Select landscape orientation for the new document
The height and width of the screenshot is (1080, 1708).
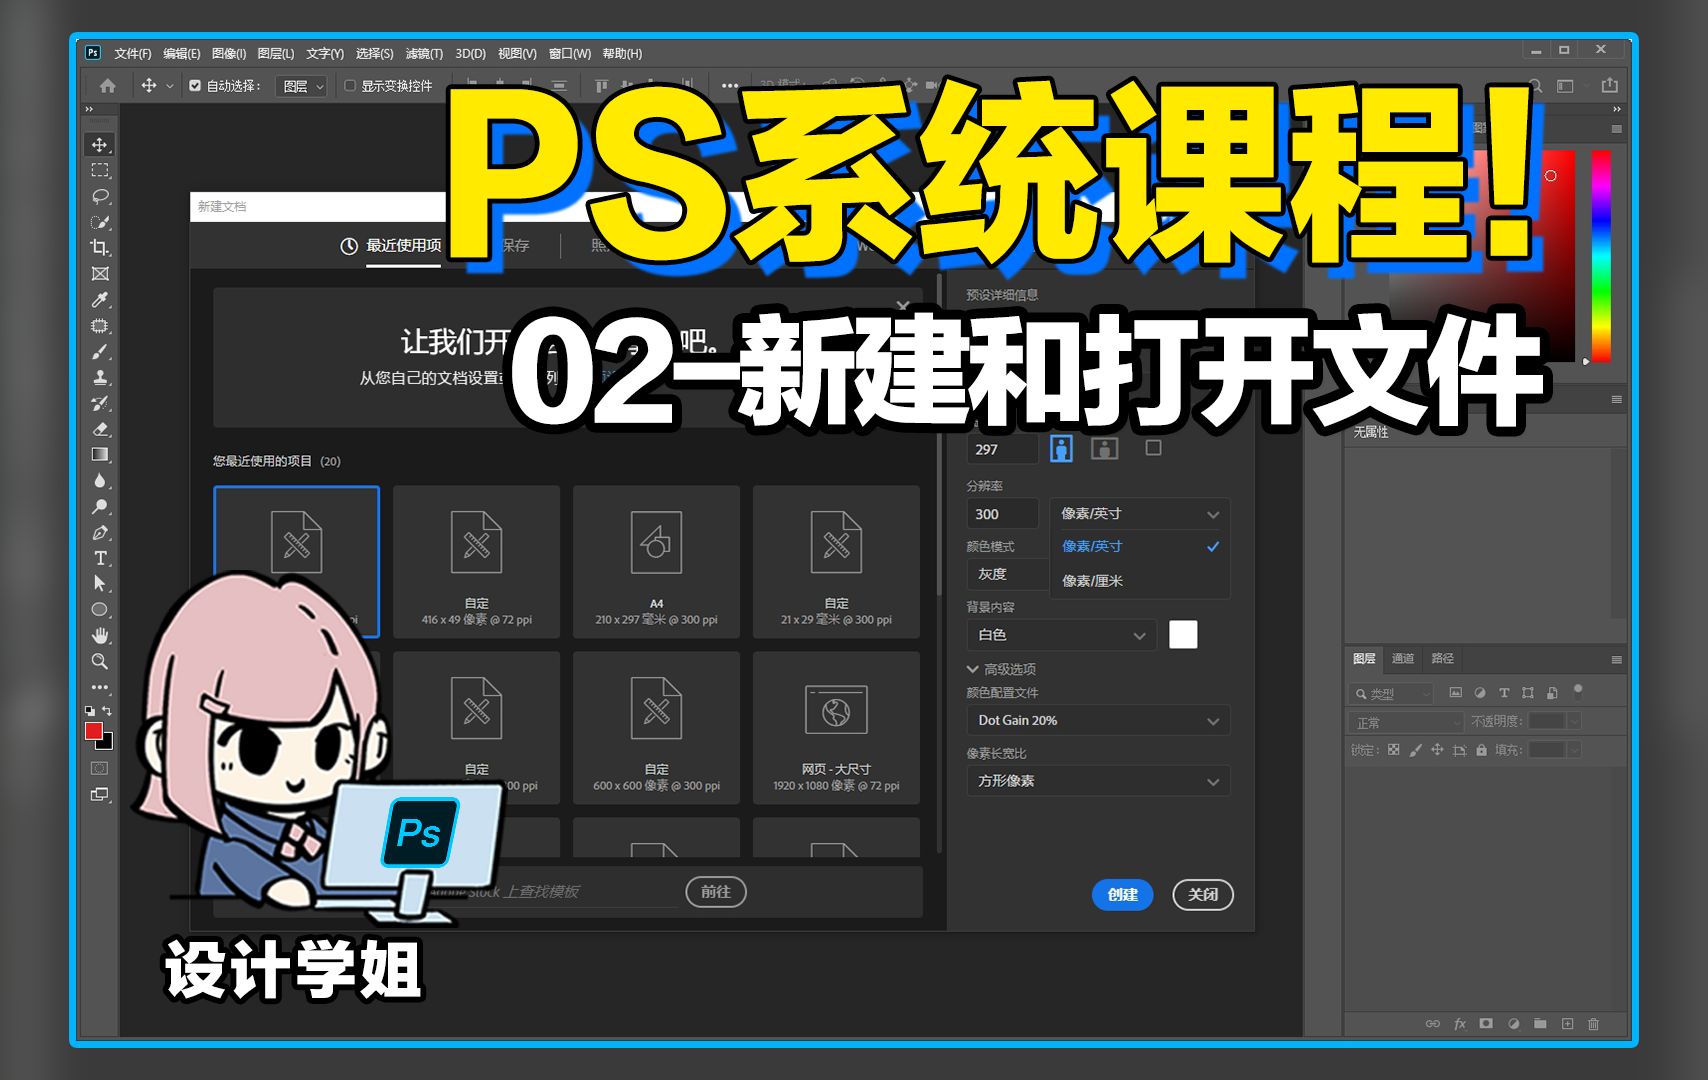pyautogui.click(x=1104, y=448)
